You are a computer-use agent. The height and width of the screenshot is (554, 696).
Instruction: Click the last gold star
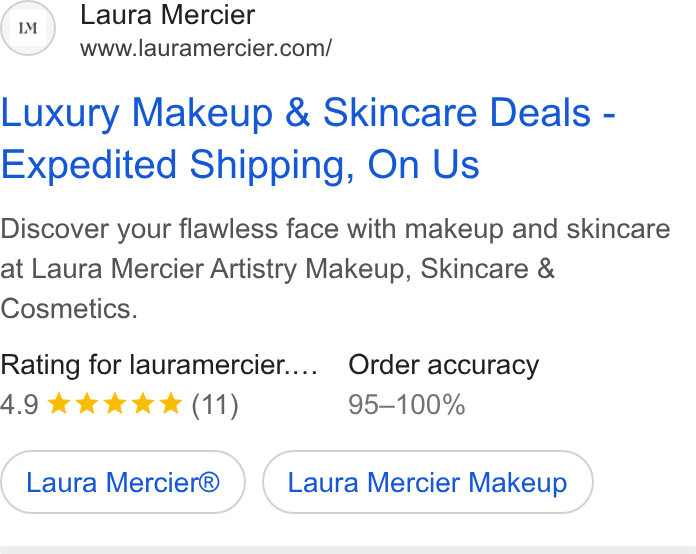171,404
